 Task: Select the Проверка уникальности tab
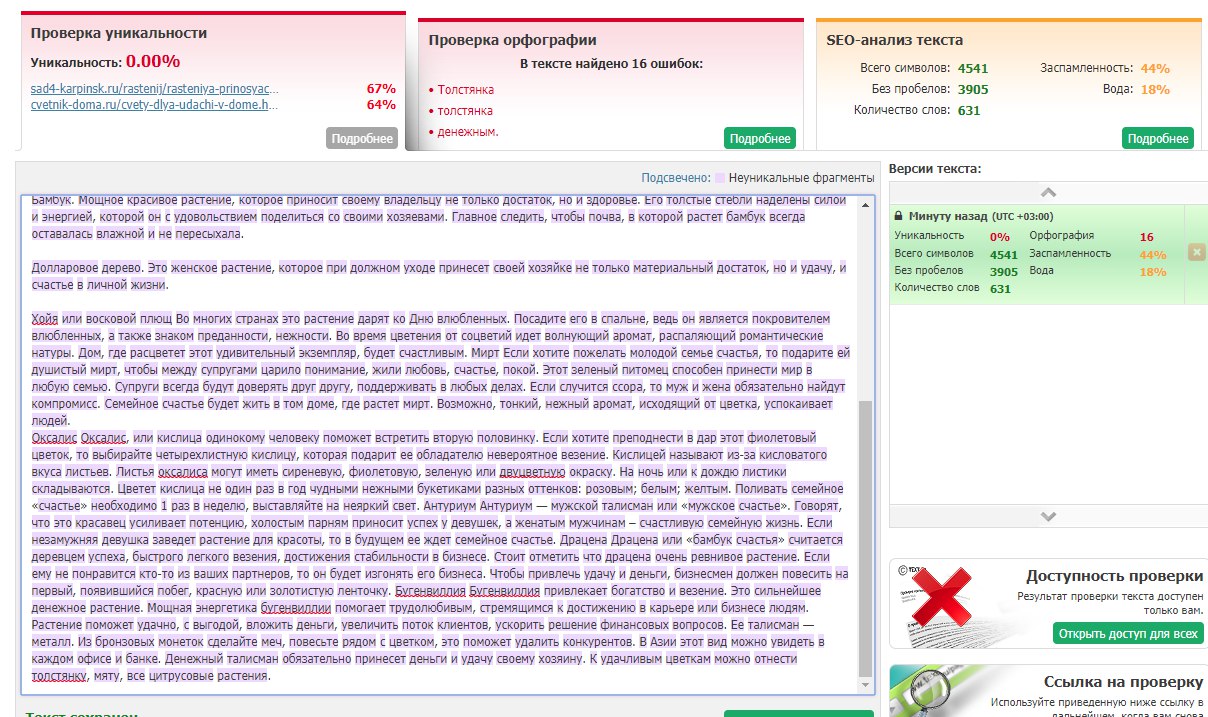pyautogui.click(x=119, y=33)
